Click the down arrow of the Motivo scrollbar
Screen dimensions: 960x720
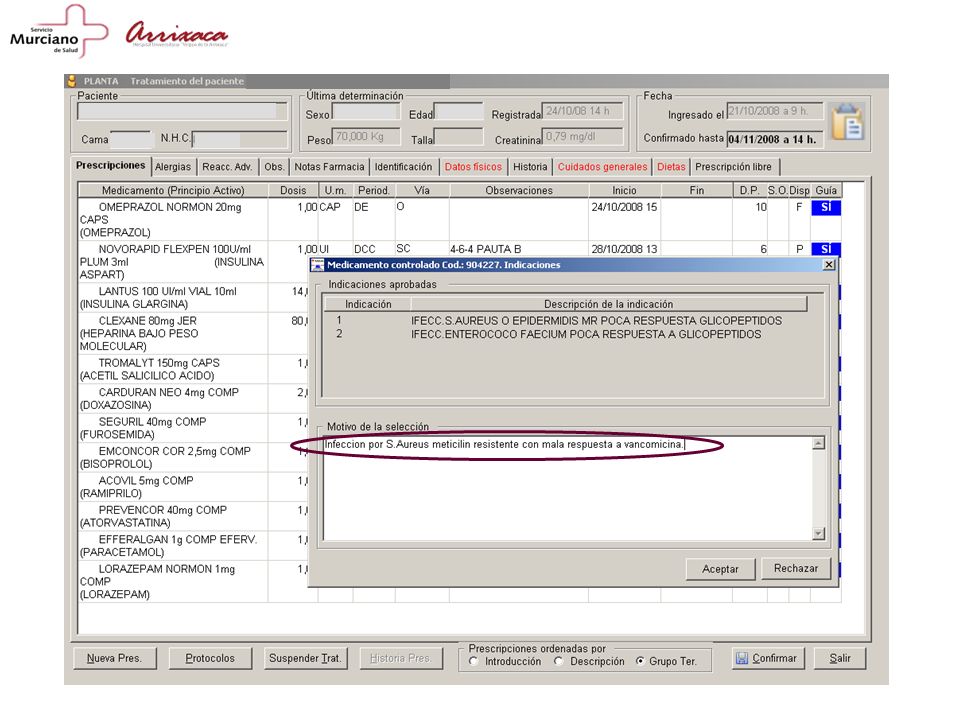(x=819, y=534)
